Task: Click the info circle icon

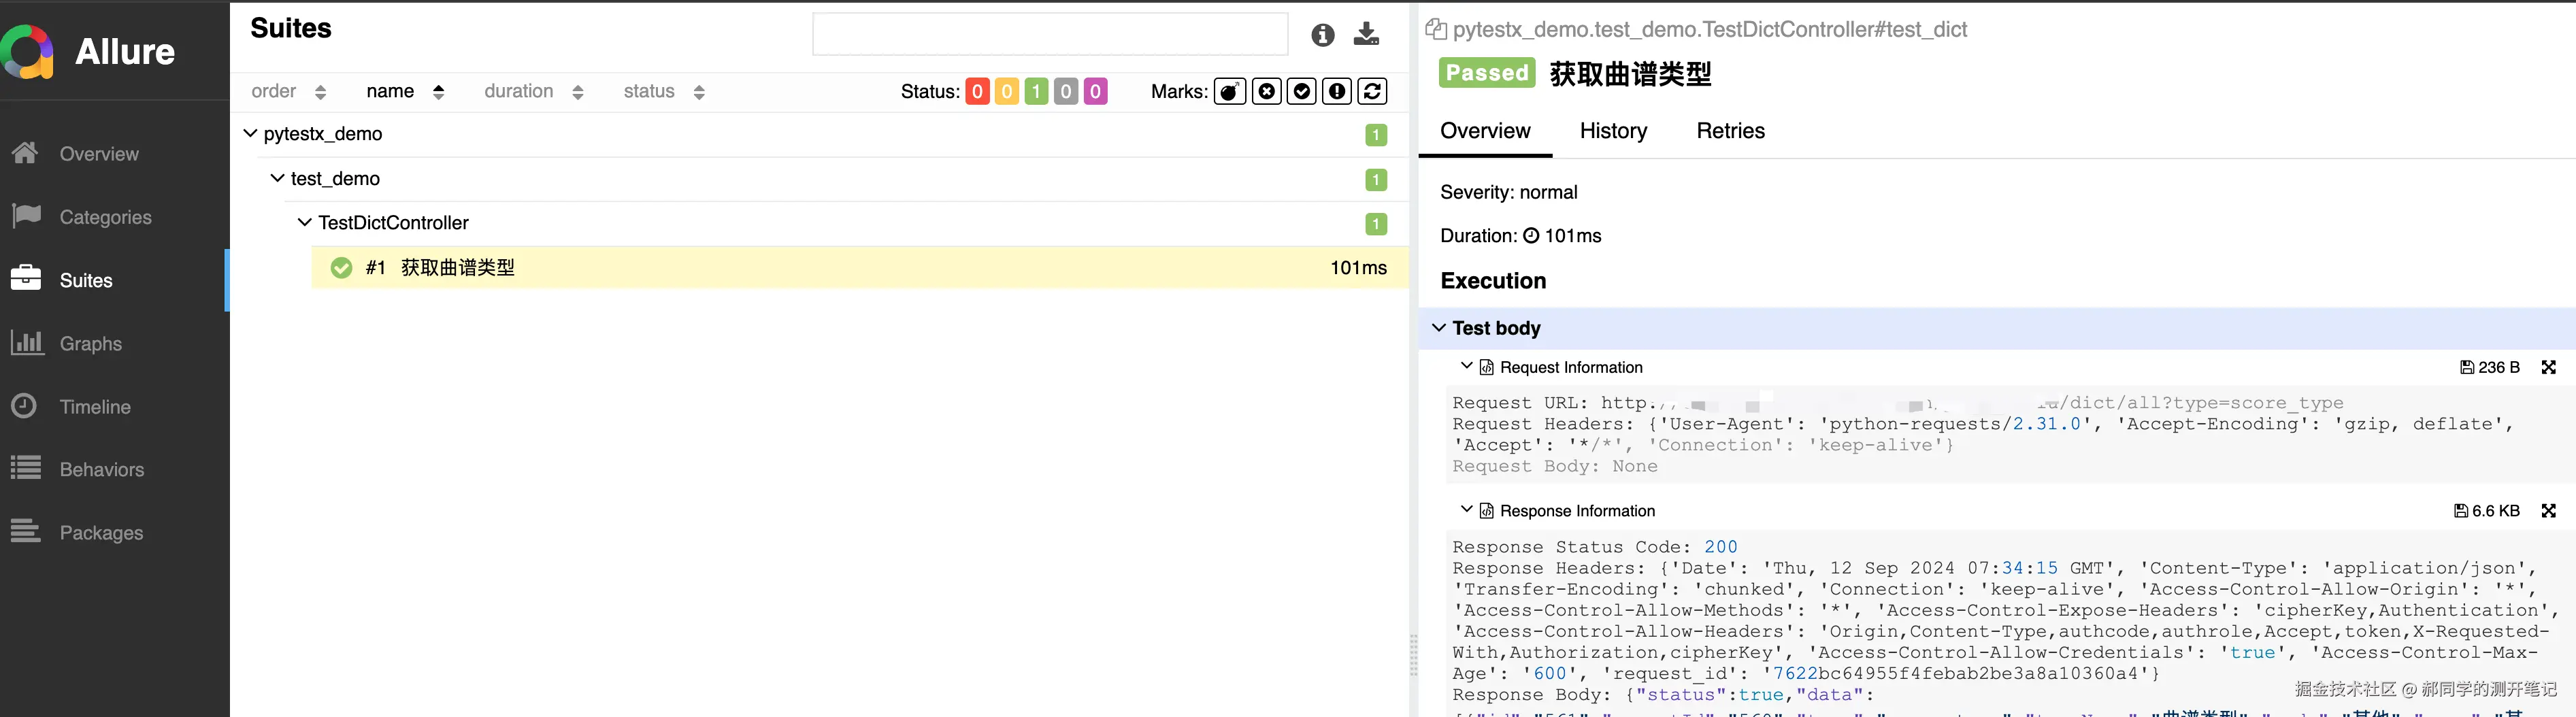Action: [1323, 35]
